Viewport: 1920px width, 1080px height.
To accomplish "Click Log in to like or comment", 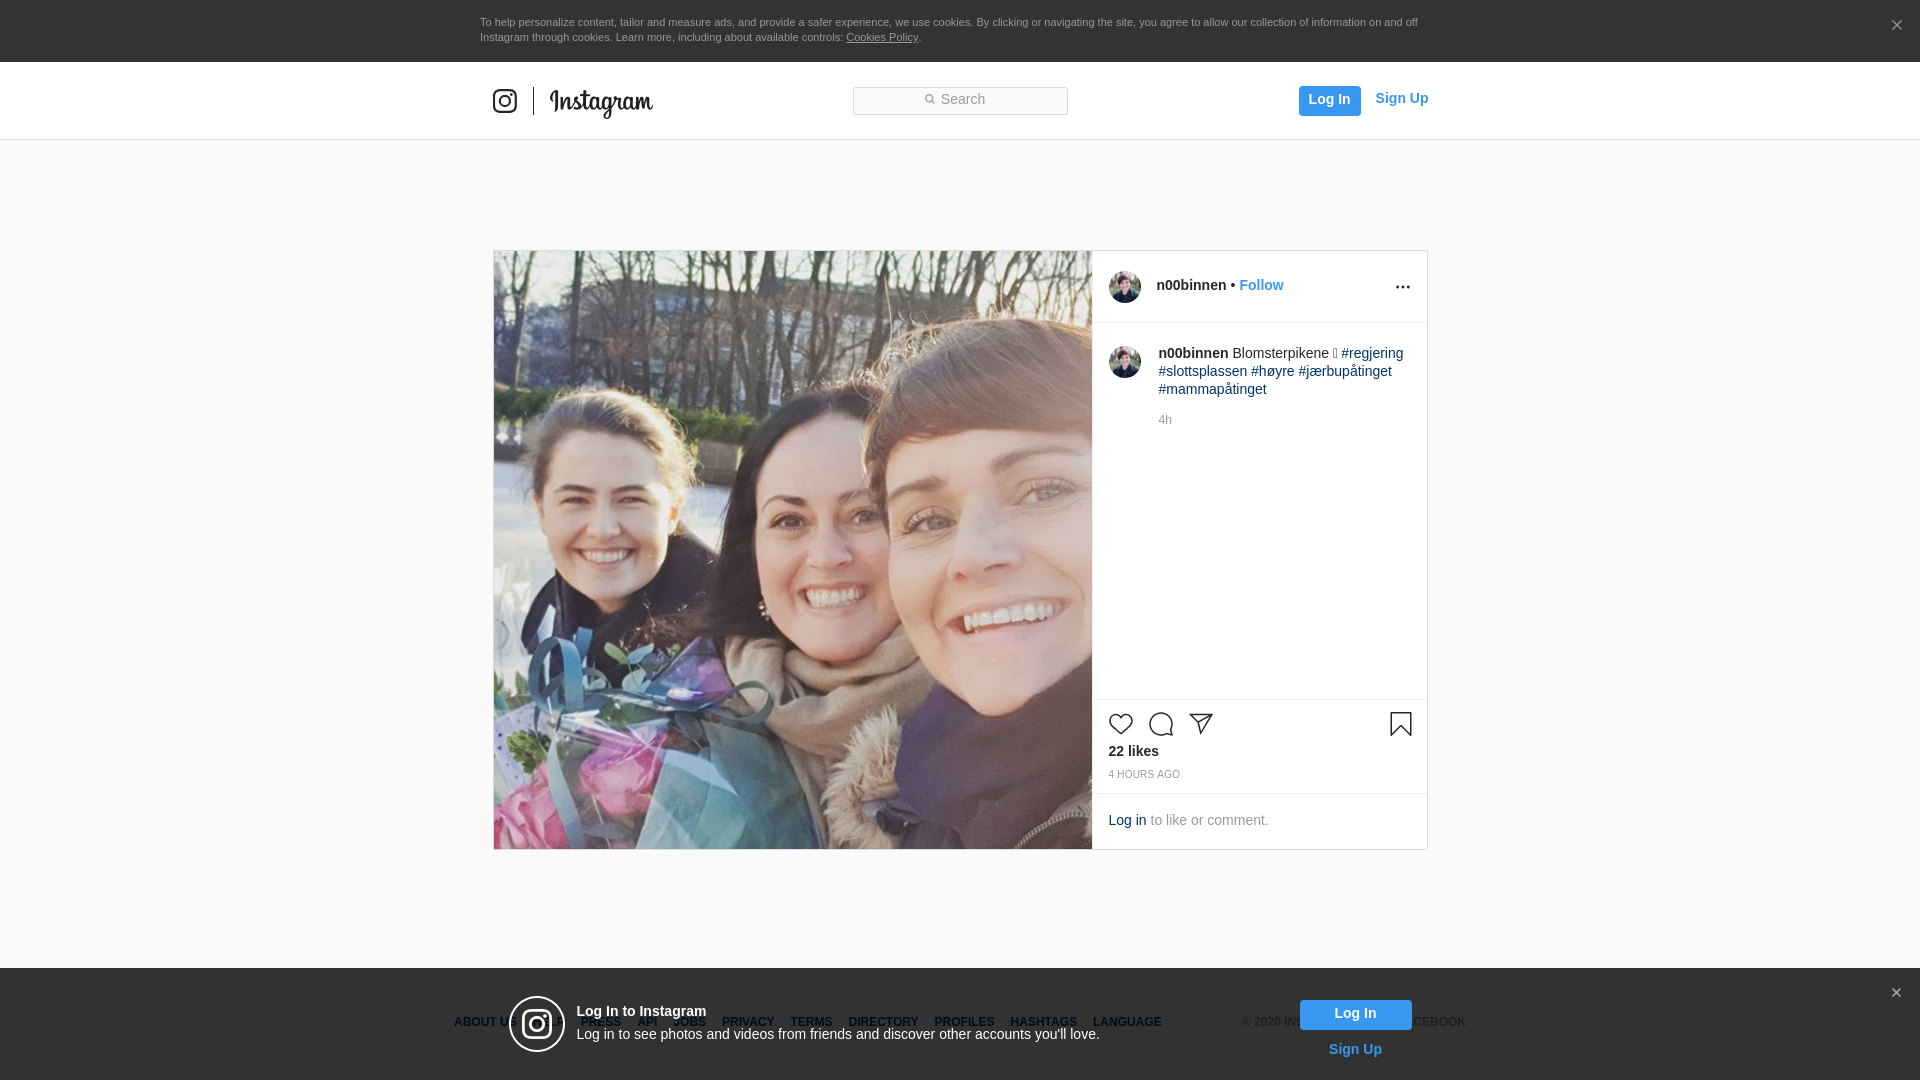I will click(x=1127, y=820).
